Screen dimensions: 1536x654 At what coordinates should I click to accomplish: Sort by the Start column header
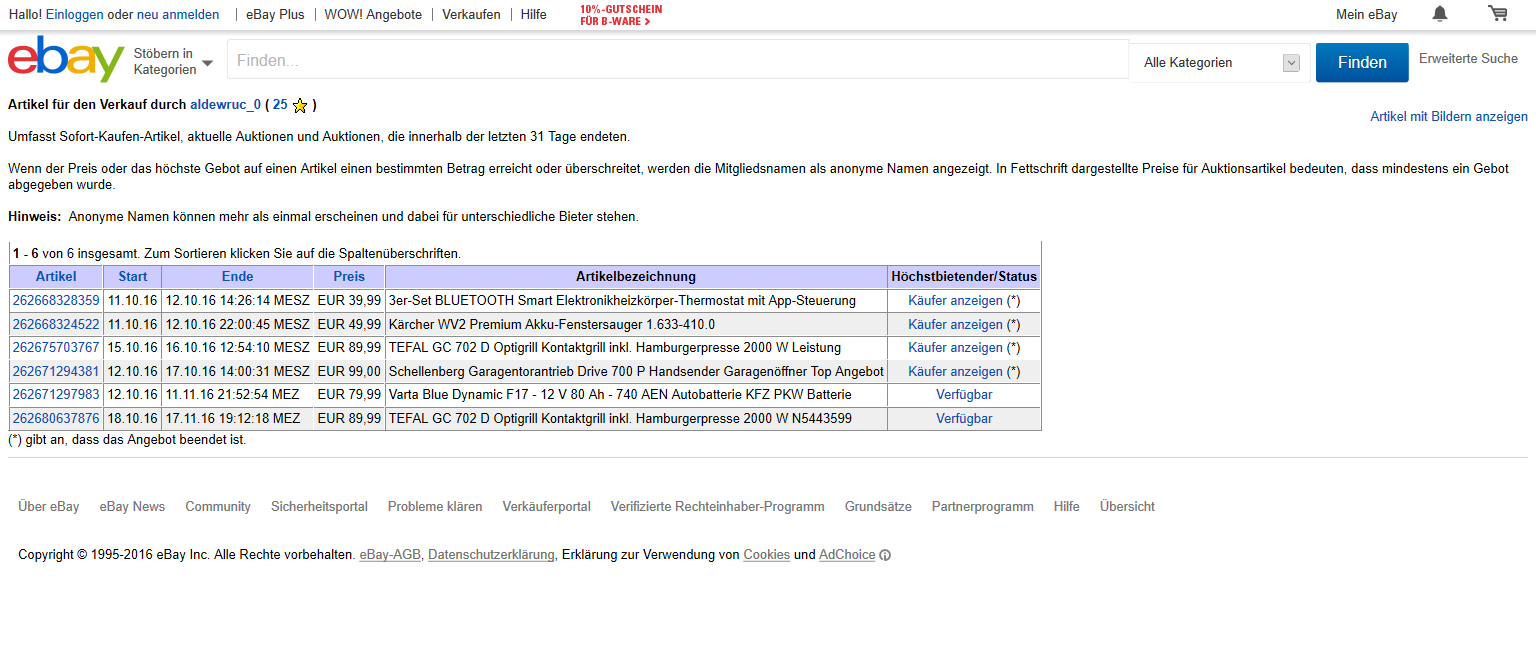pos(133,277)
